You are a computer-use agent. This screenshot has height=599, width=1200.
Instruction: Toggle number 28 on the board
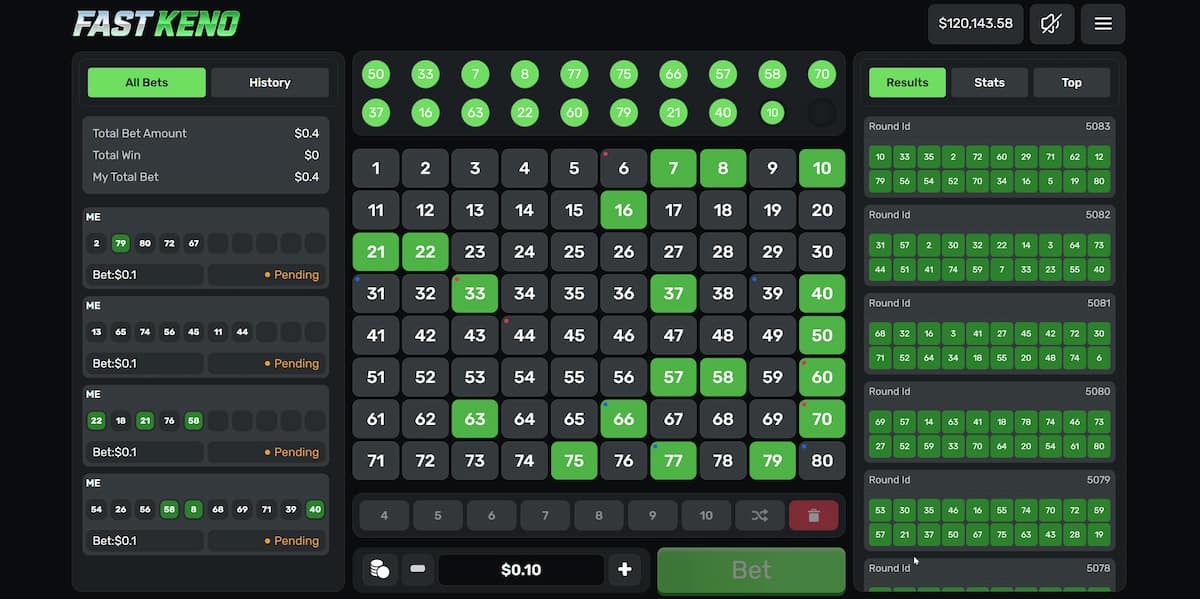(x=723, y=252)
